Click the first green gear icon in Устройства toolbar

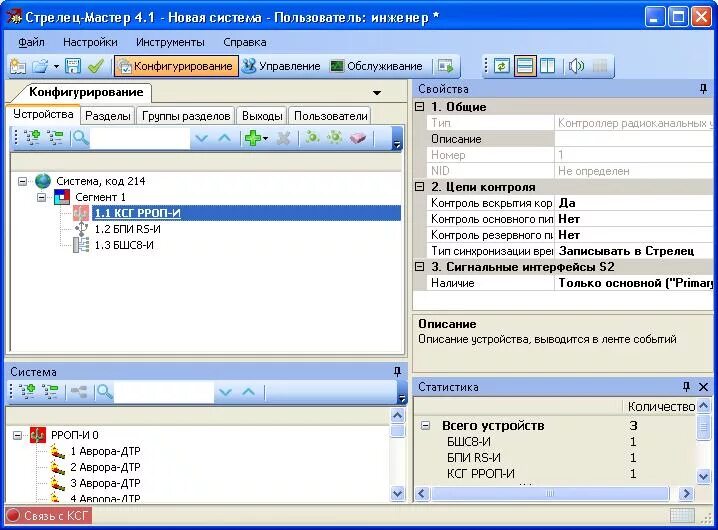pos(312,137)
